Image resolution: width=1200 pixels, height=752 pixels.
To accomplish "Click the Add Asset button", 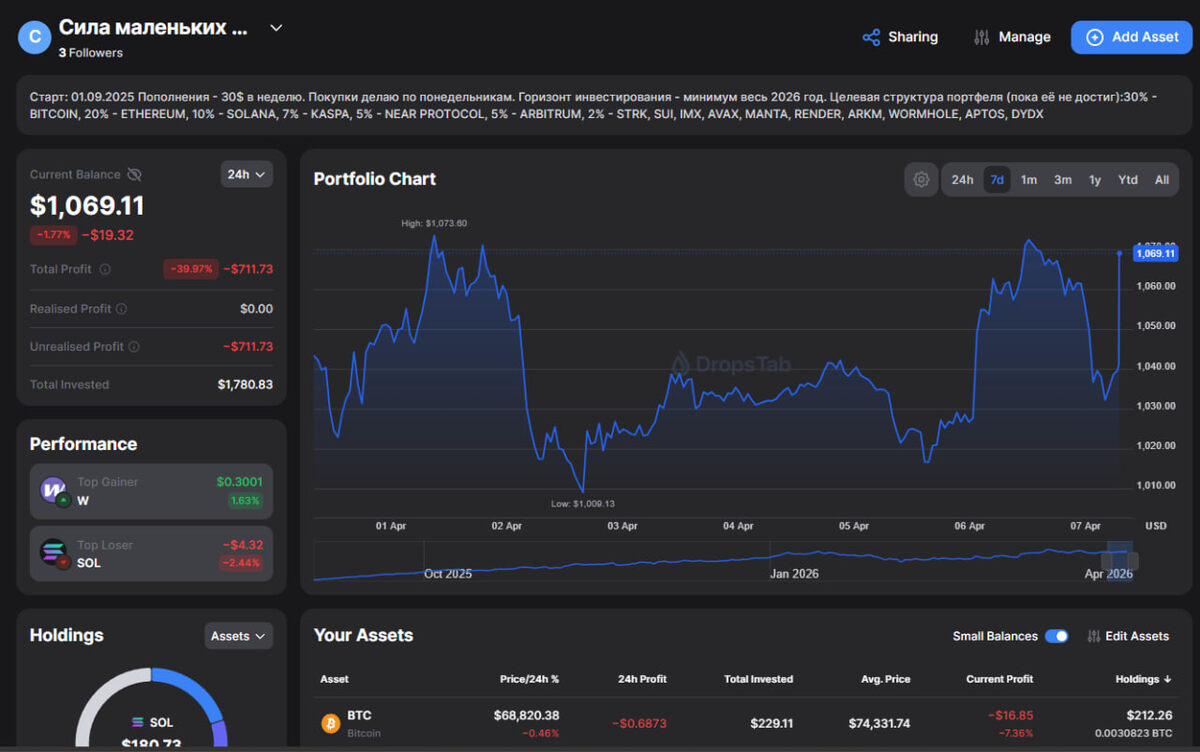I will tap(1131, 36).
